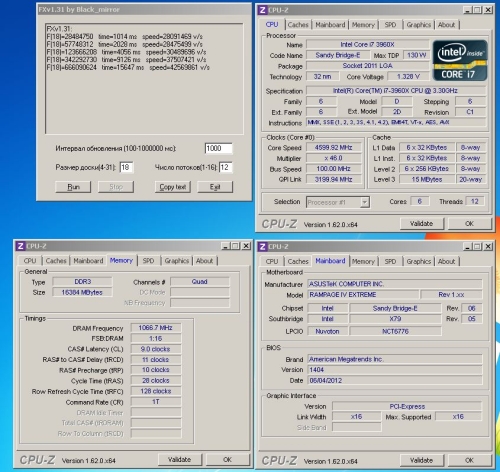Screen dimensions: 500x472
Task: Minimize the Mainboard CPU-Z window
Action: pyautogui.click(x=468, y=247)
